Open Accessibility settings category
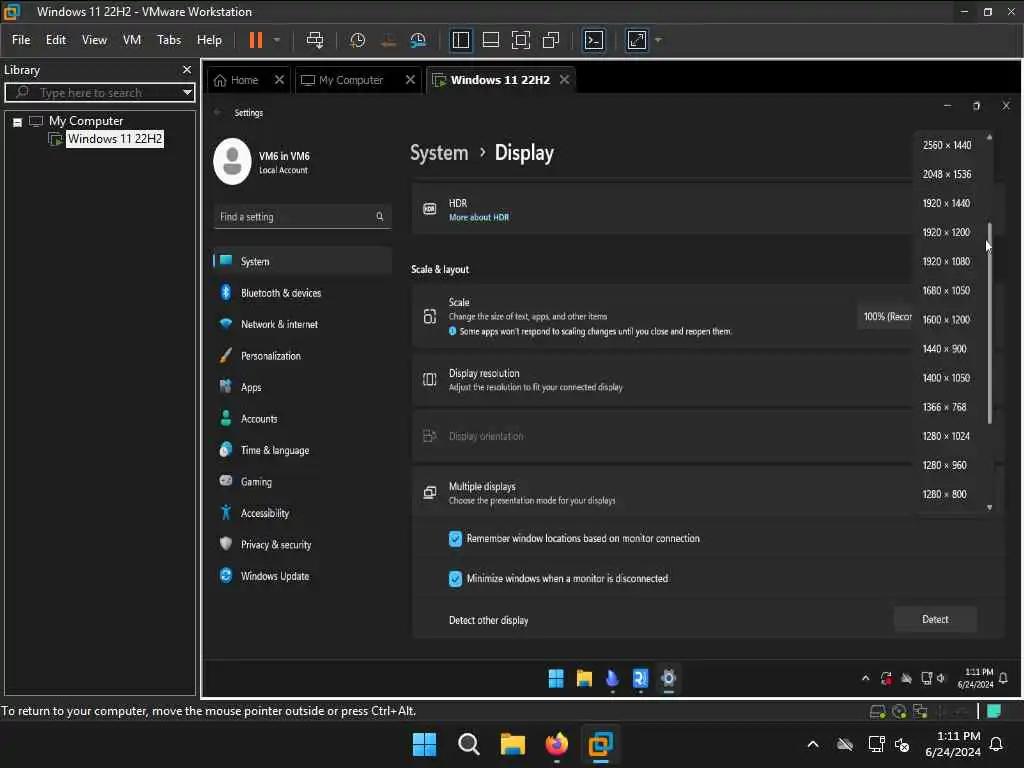This screenshot has width=1024, height=768. 302,513
